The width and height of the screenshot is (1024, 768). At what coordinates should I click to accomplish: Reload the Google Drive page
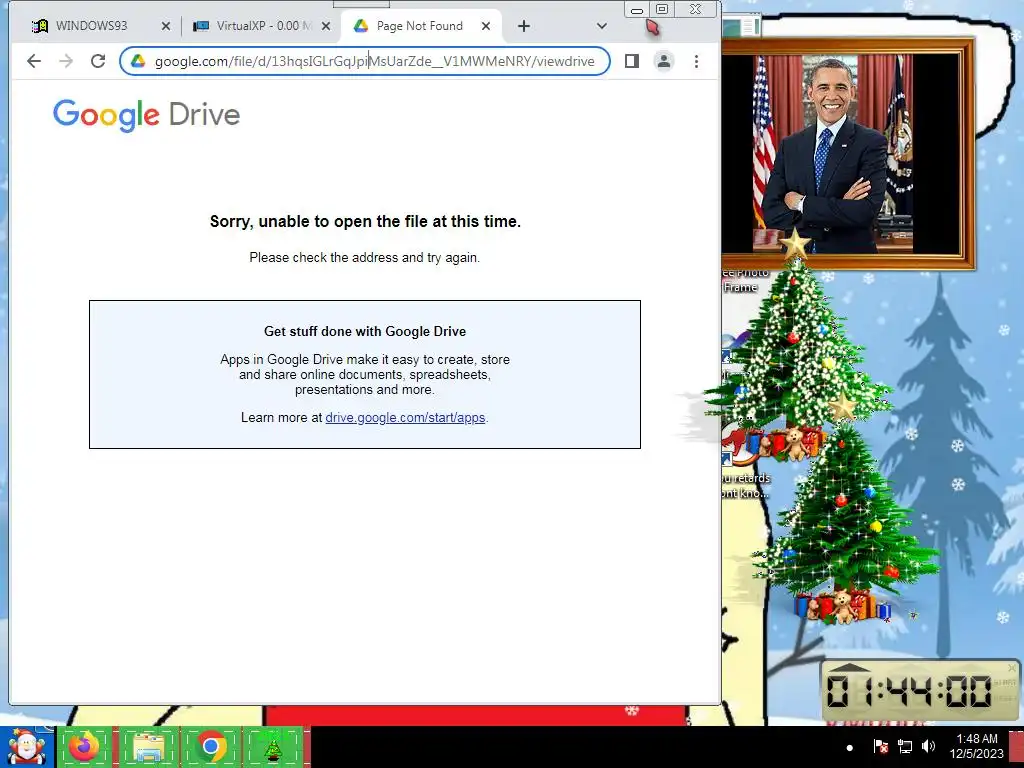pos(98,61)
